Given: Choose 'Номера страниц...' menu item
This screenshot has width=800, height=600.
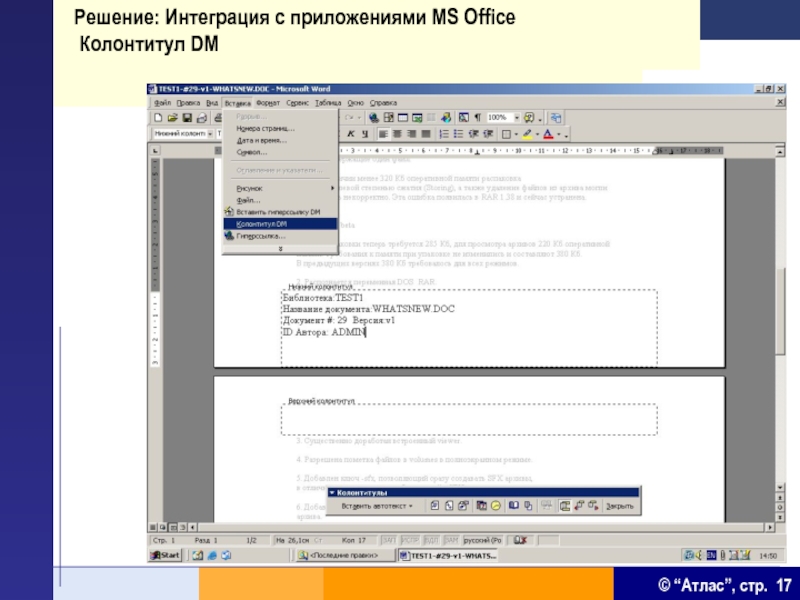Looking at the screenshot, I should point(280,129).
